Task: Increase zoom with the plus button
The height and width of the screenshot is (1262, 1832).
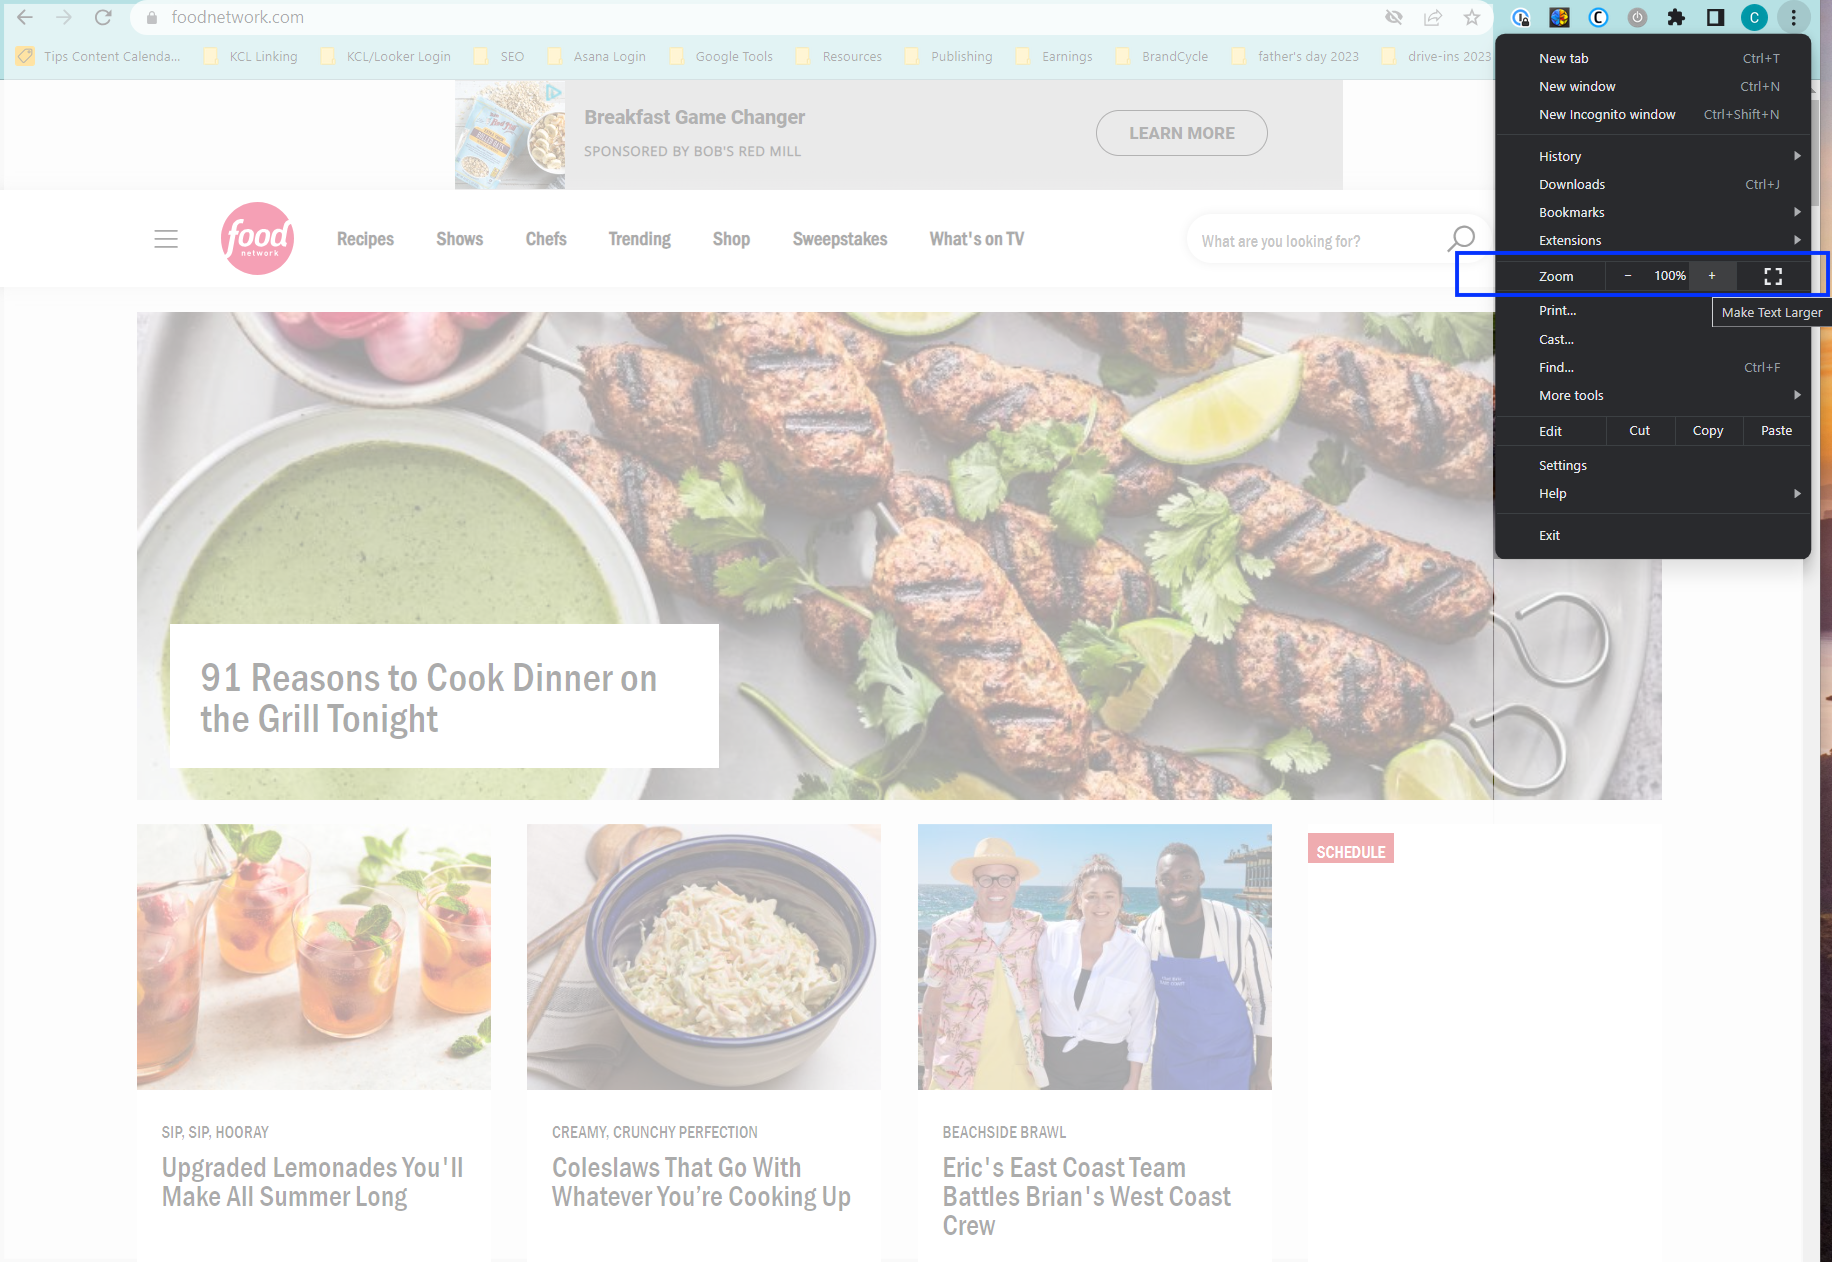Action: click(x=1712, y=276)
